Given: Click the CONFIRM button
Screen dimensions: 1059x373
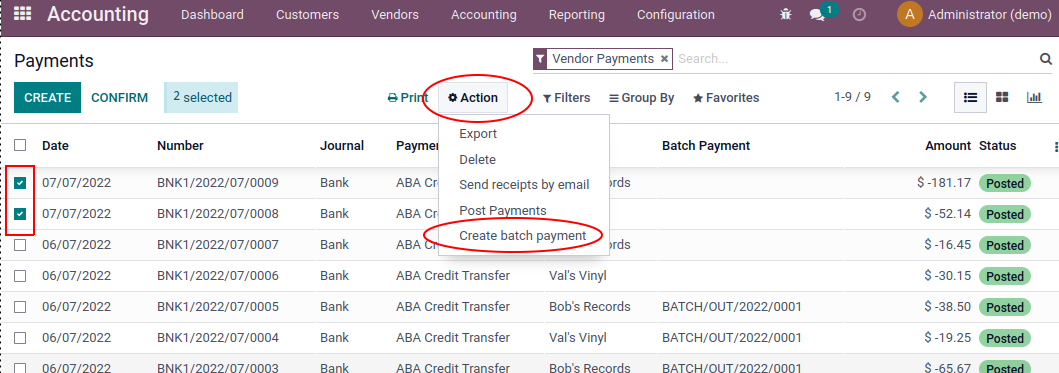Looking at the screenshot, I should click(x=120, y=97).
